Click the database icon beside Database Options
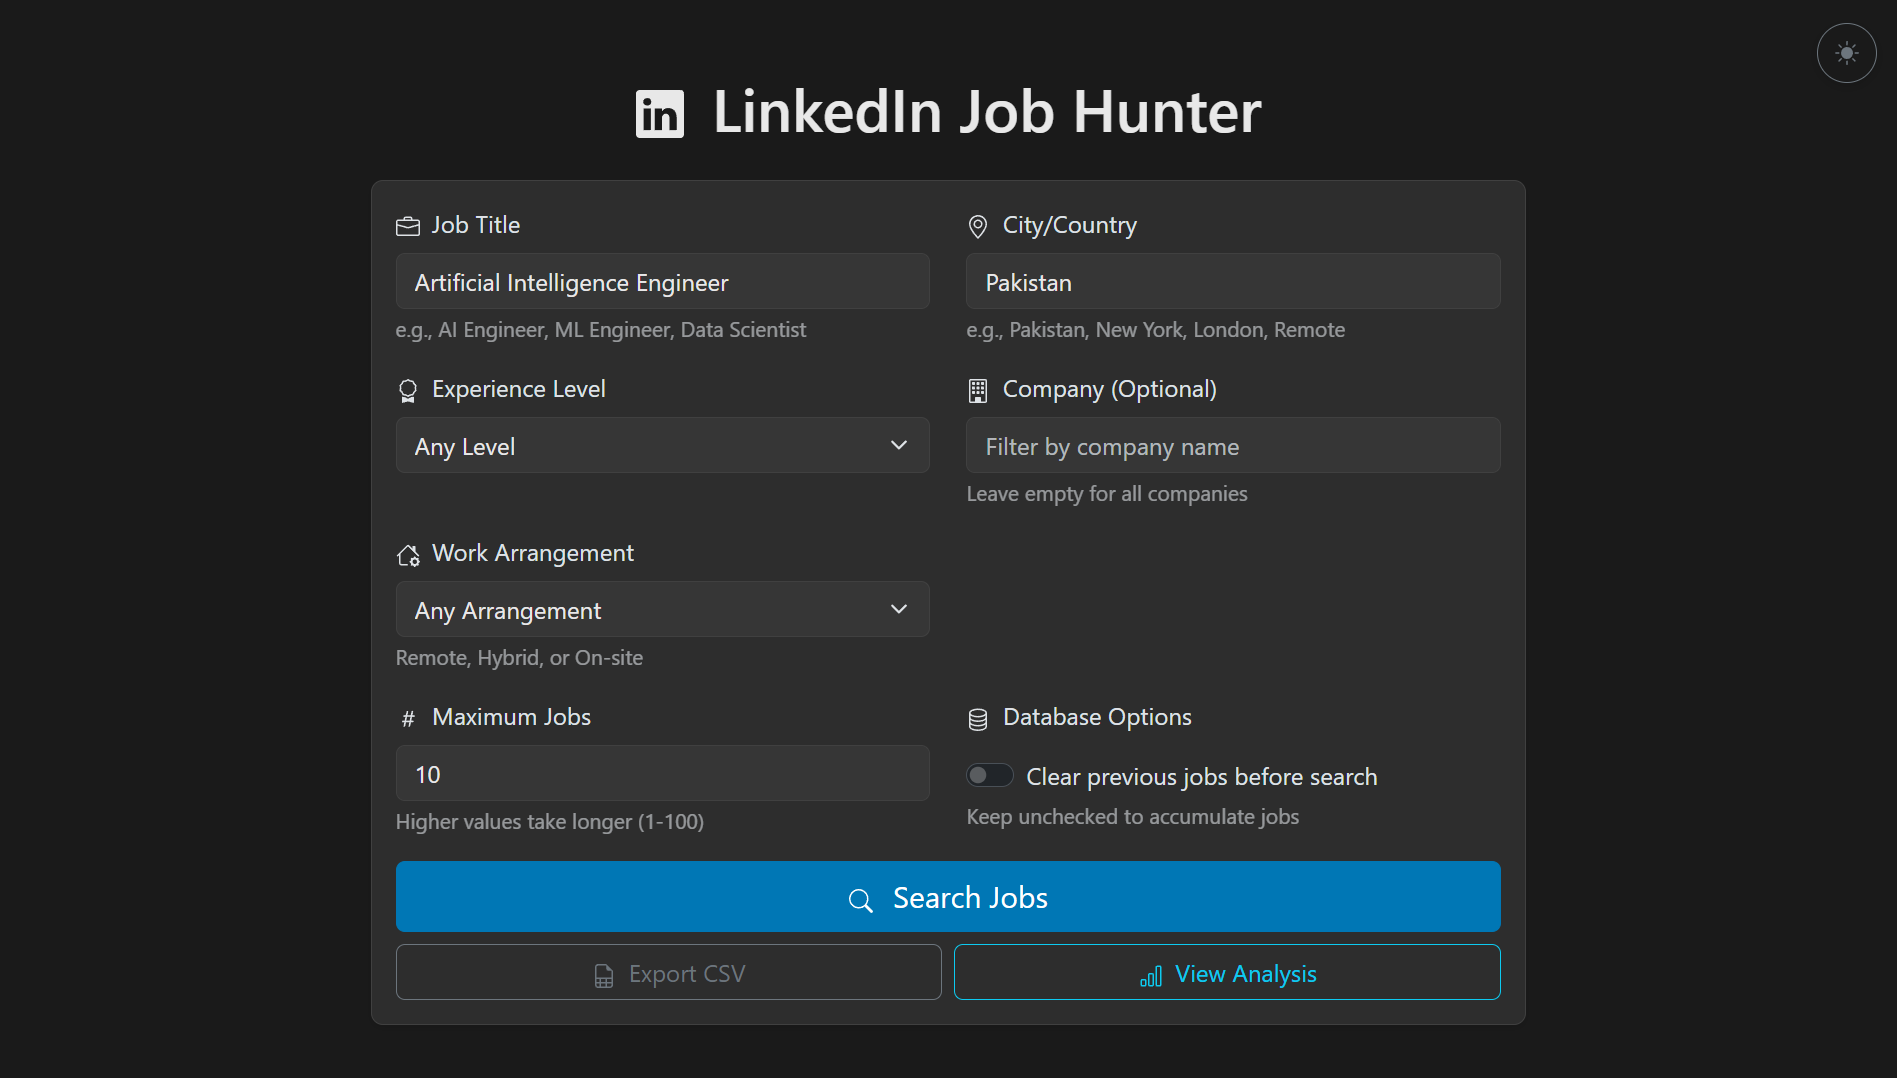1897x1078 pixels. coord(977,717)
